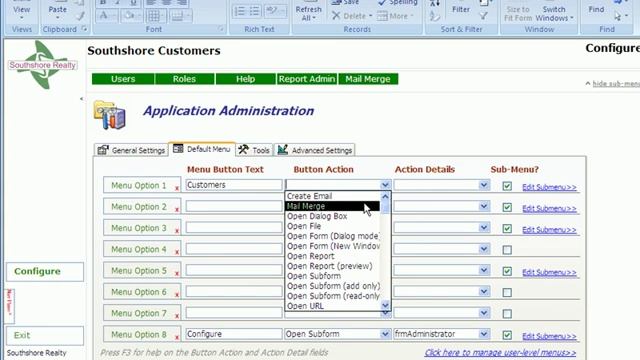This screenshot has height=360, width=640.
Task: Open Edit Submenu link for Menu Option 1
Action: 549,187
